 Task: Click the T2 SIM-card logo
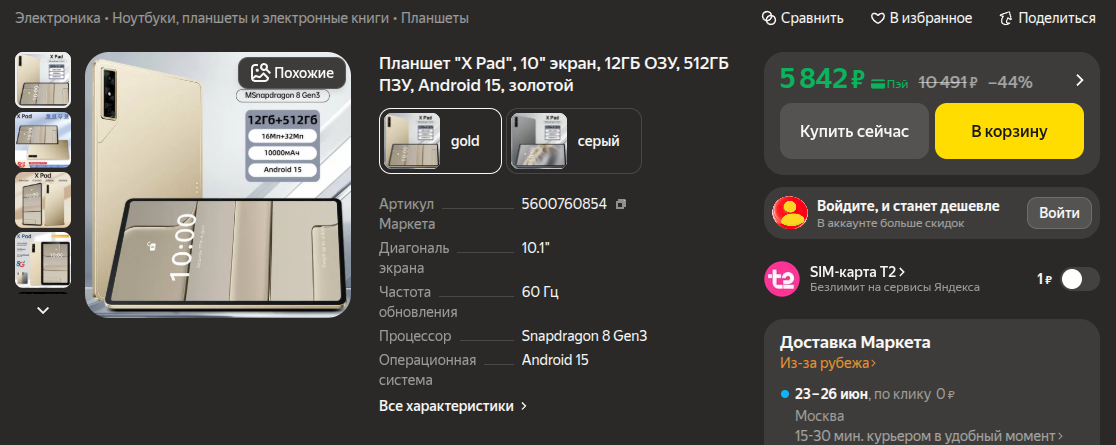[782, 279]
